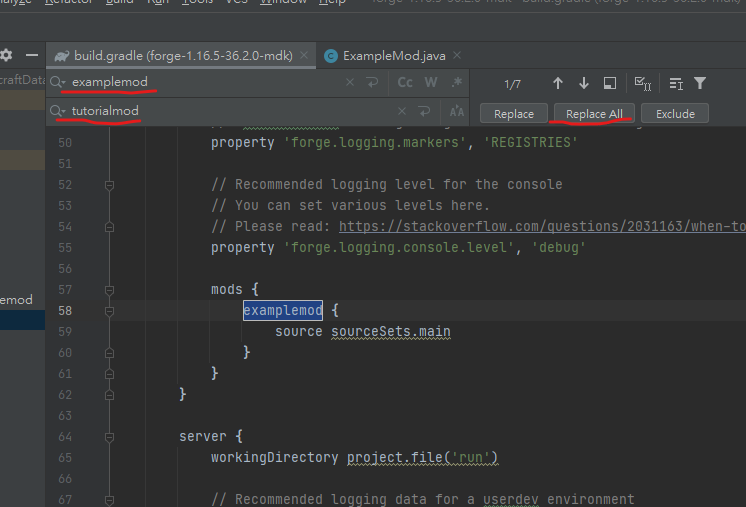This screenshot has width=746, height=507.
Task: Close the ExampleMod.java tab
Action: [x=457, y=56]
